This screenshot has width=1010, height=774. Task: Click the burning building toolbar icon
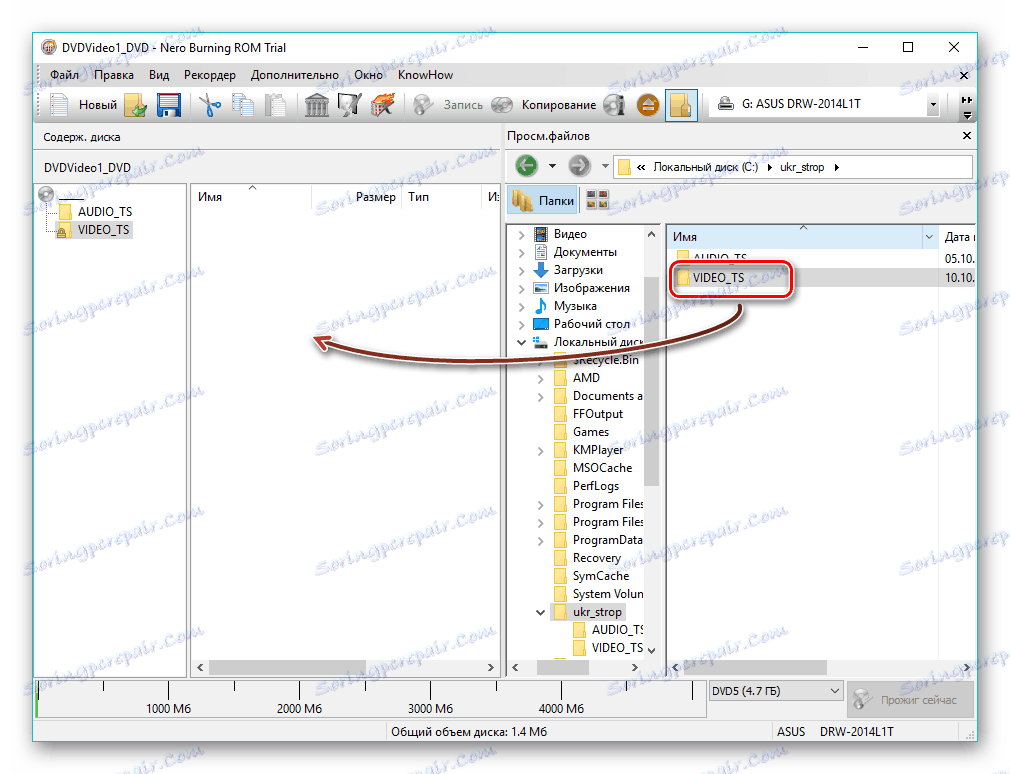point(382,105)
